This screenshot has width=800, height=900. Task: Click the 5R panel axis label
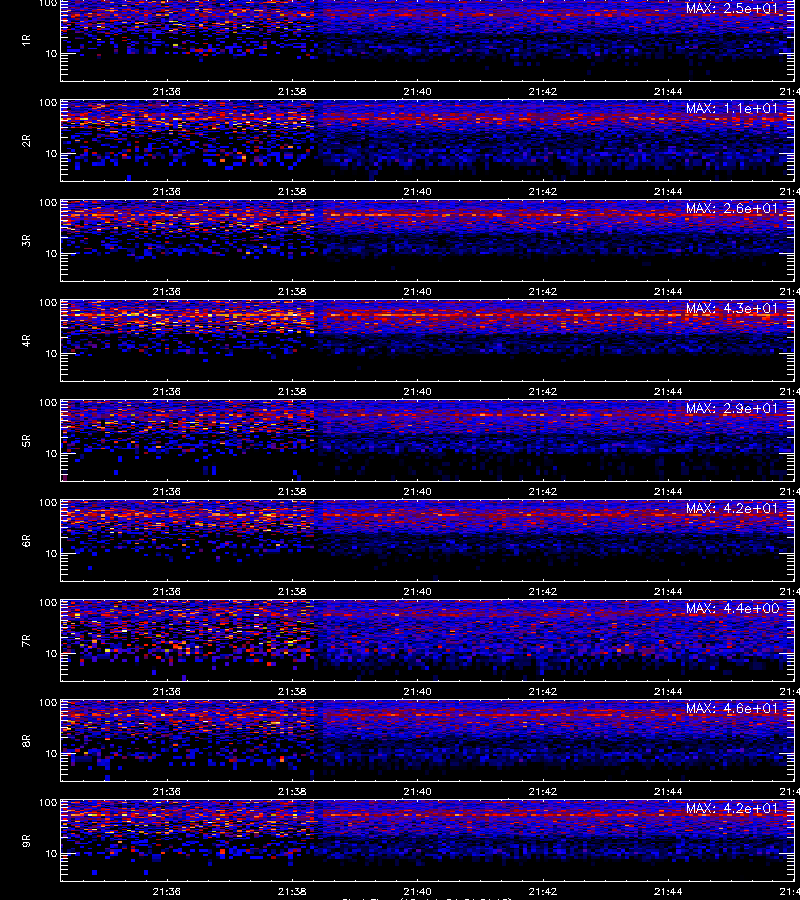26,441
